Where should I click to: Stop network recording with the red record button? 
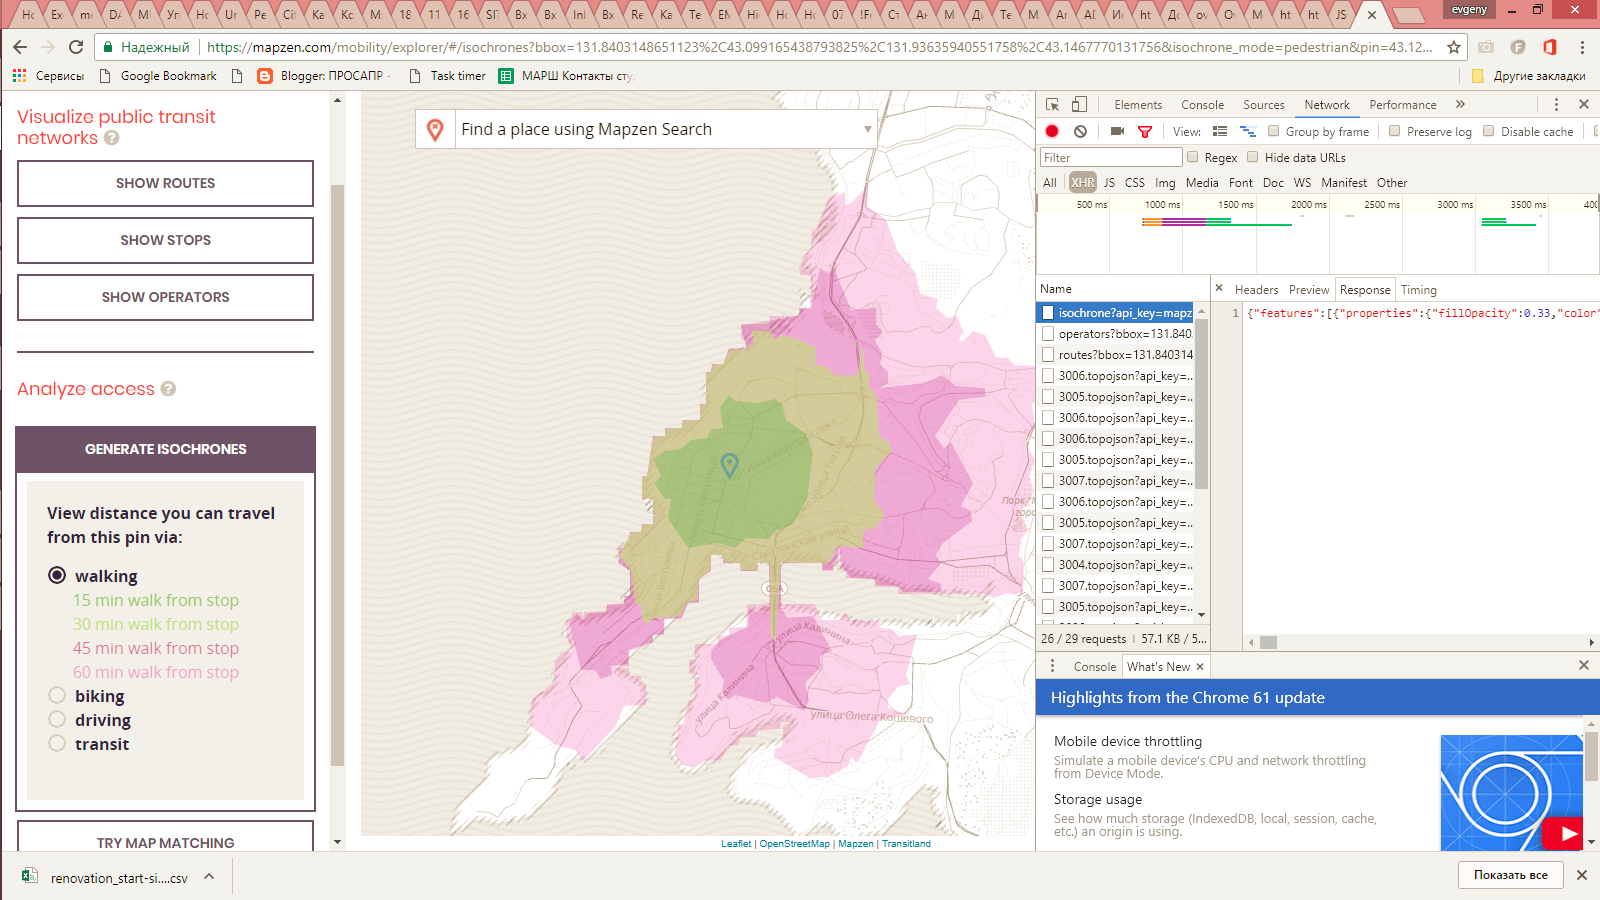1052,131
